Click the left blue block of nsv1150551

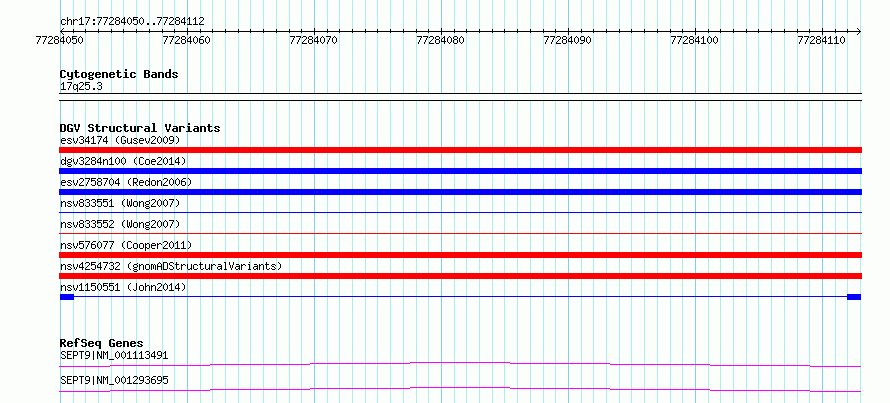coord(67,297)
